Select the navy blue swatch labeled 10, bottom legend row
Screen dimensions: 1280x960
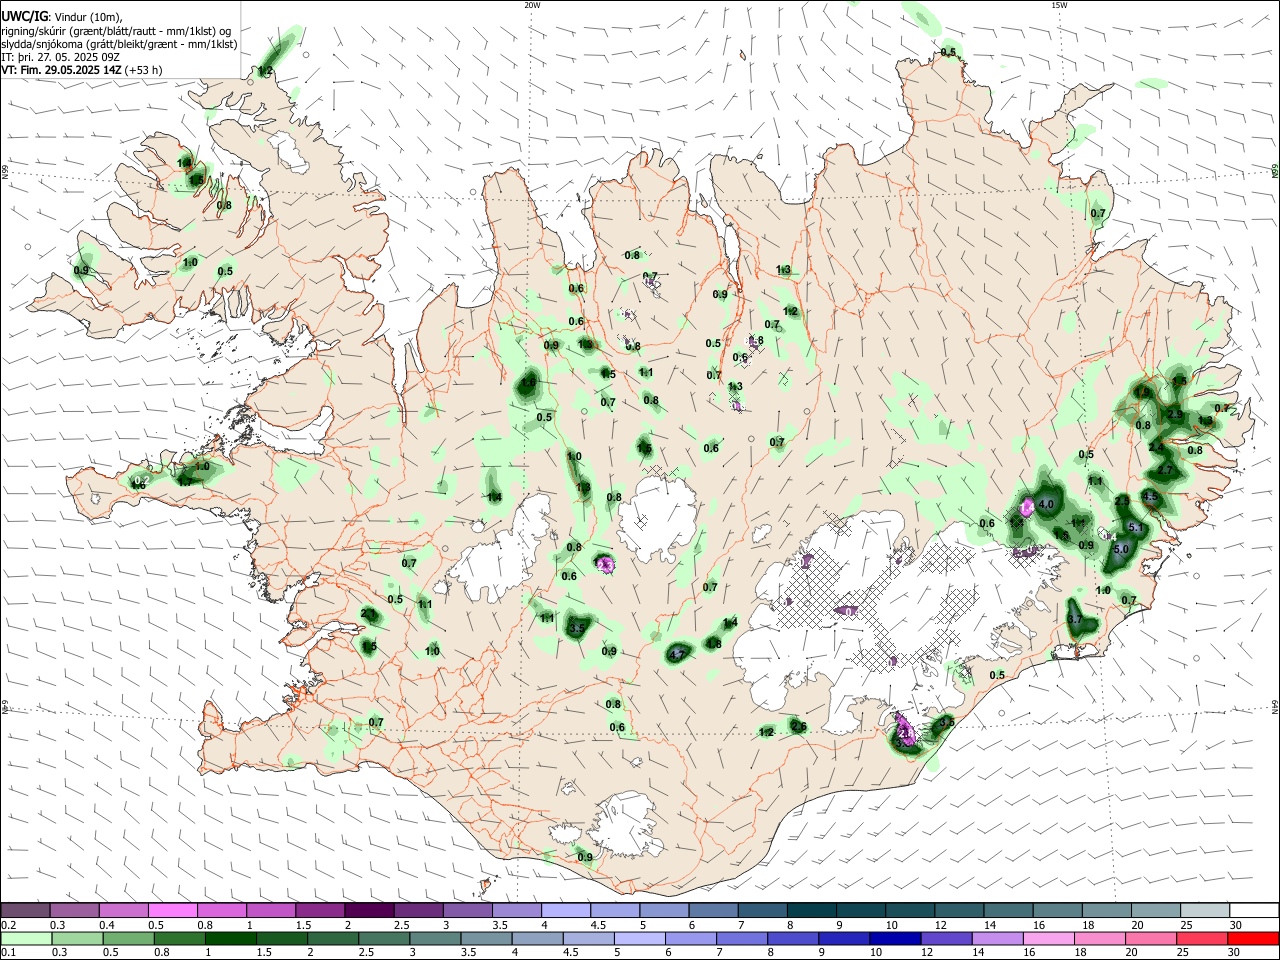pos(897,938)
